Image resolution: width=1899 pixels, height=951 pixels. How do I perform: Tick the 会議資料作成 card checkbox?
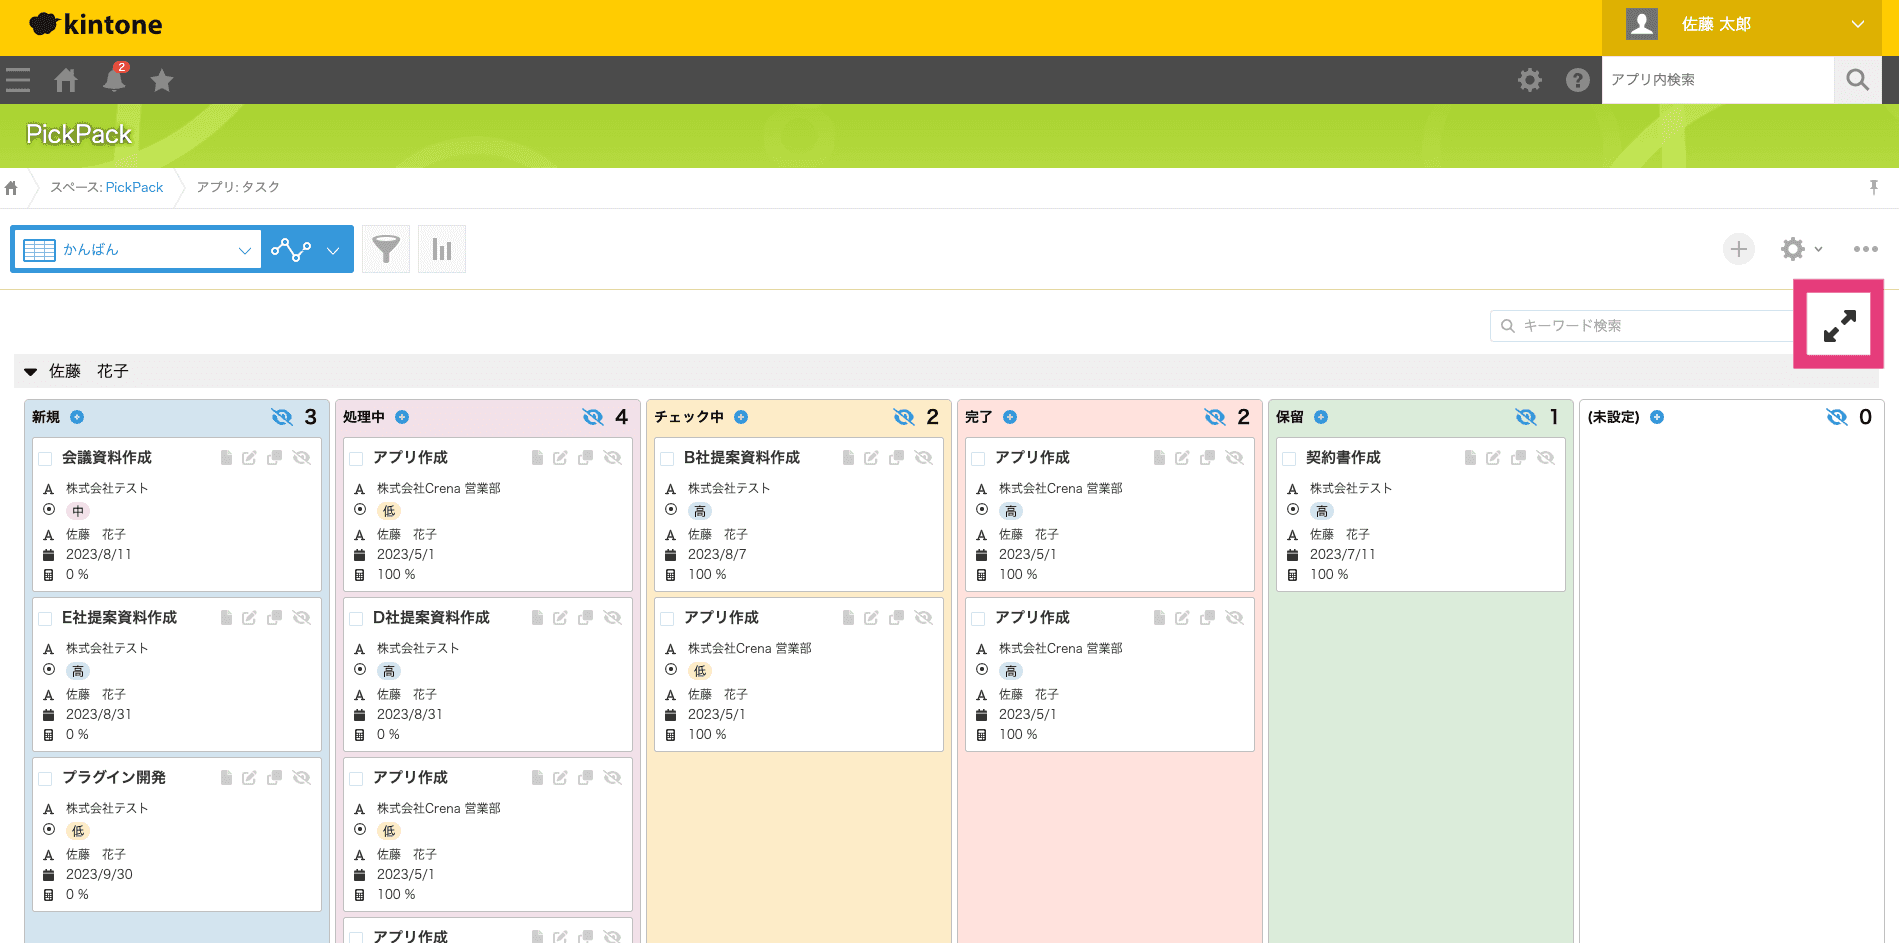pos(45,459)
